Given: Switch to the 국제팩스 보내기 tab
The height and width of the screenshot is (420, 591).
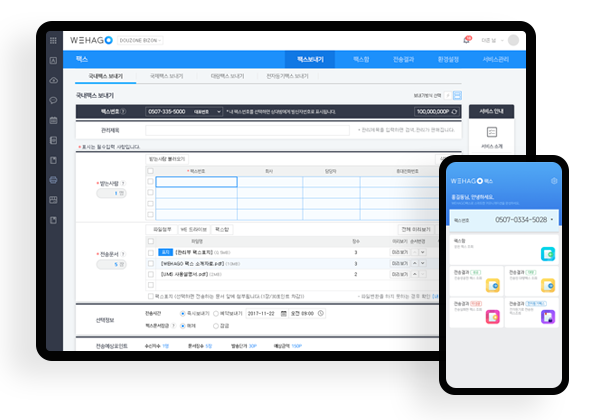Looking at the screenshot, I should click(x=167, y=76).
